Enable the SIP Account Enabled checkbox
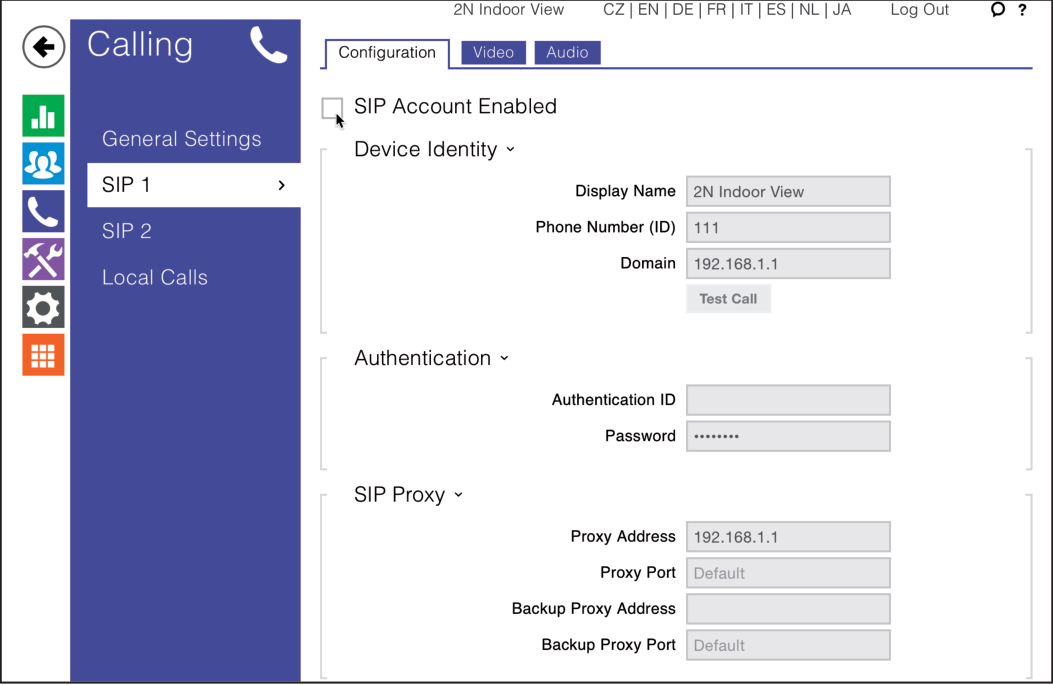Image resolution: width=1053 pixels, height=685 pixels. (332, 108)
